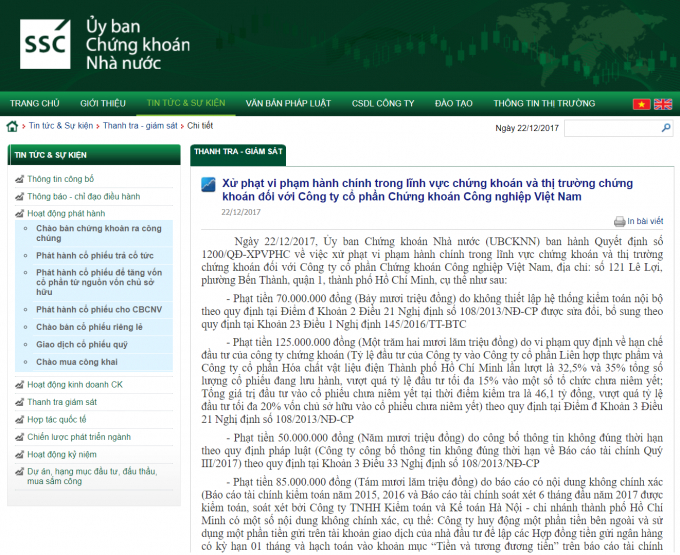This screenshot has width=680, height=555.
Task: Open the GIỚI THIỆU menu
Action: click(102, 103)
